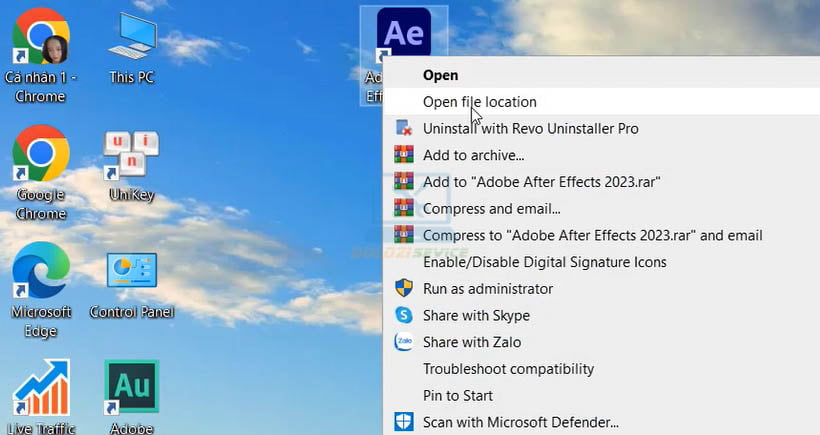Choose Troubleshoot compatibility
This screenshot has width=820, height=435.
(x=601, y=368)
